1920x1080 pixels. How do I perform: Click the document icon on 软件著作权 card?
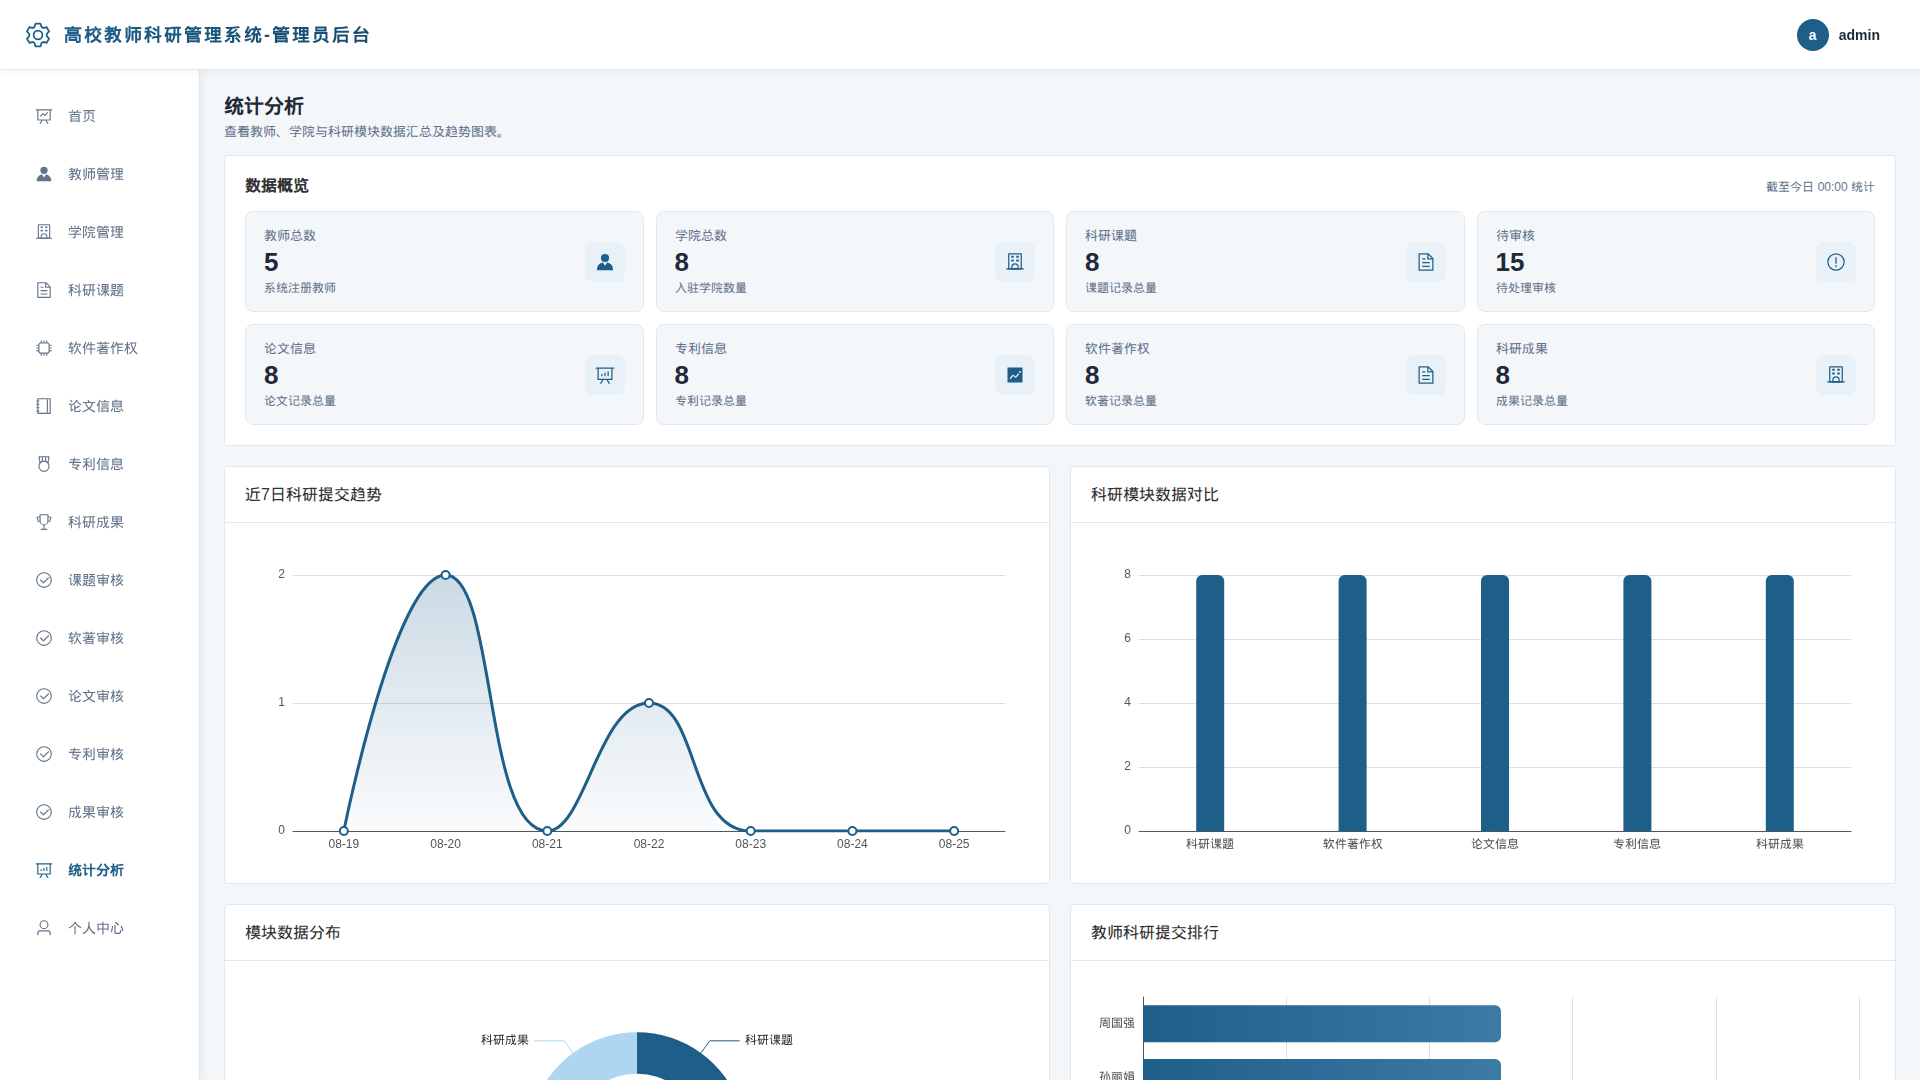pos(1426,375)
